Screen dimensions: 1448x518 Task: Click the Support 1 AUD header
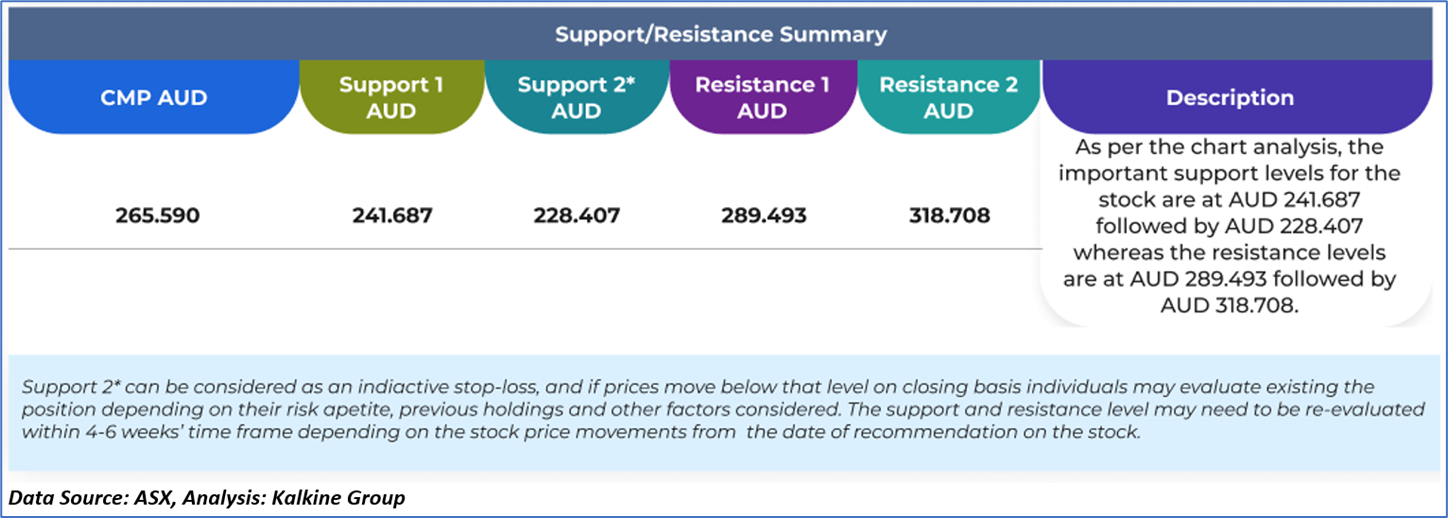tap(391, 98)
